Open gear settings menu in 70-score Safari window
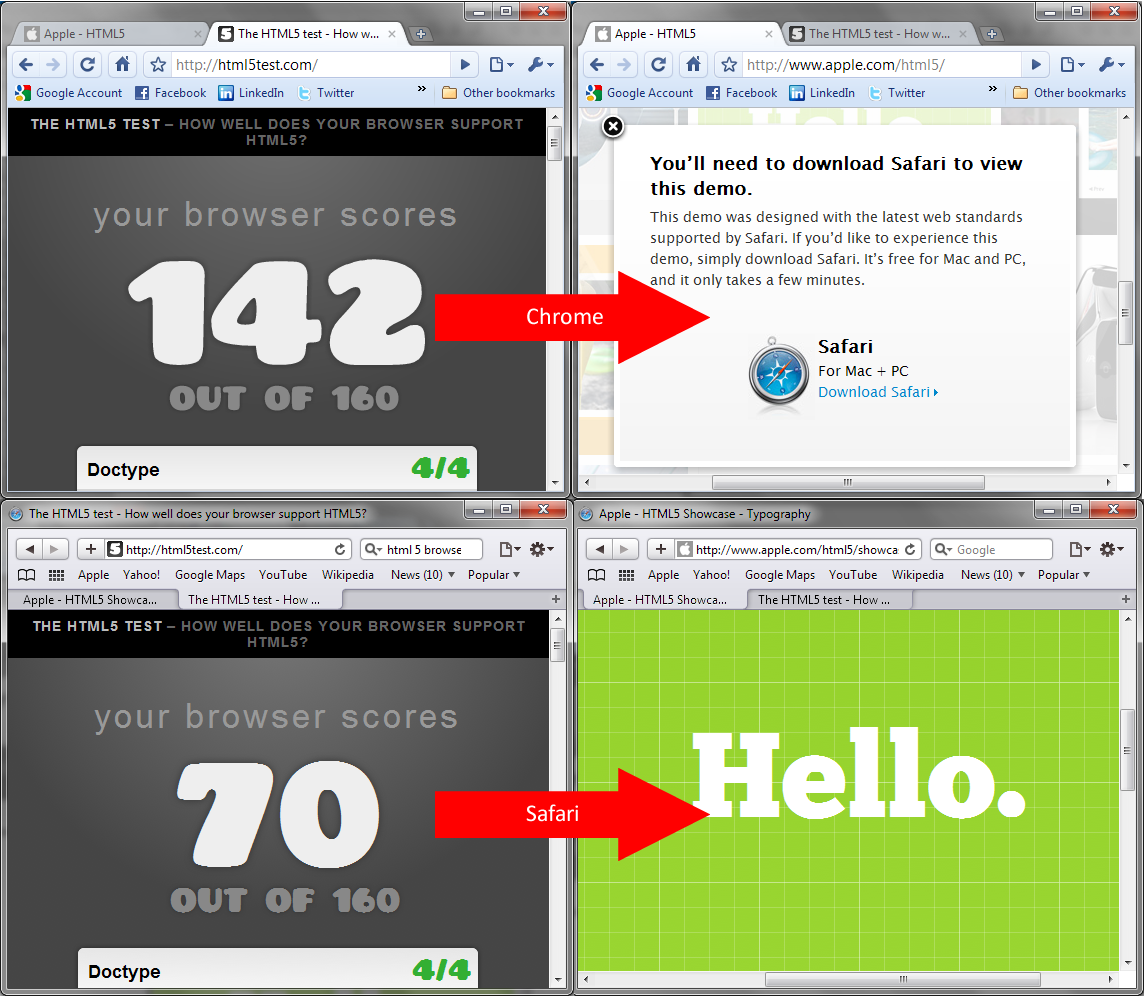This screenshot has height=996, width=1144. click(541, 549)
